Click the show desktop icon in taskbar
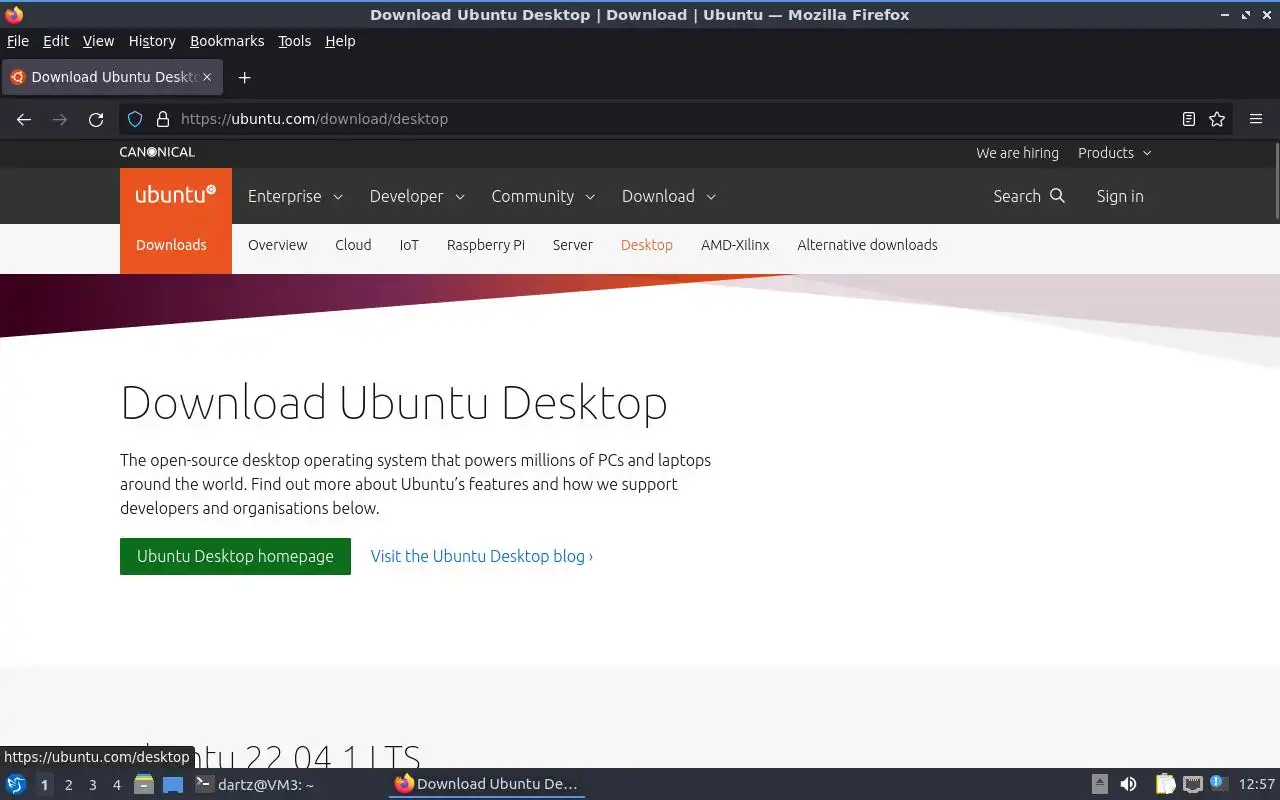The width and height of the screenshot is (1280, 800). 173,785
